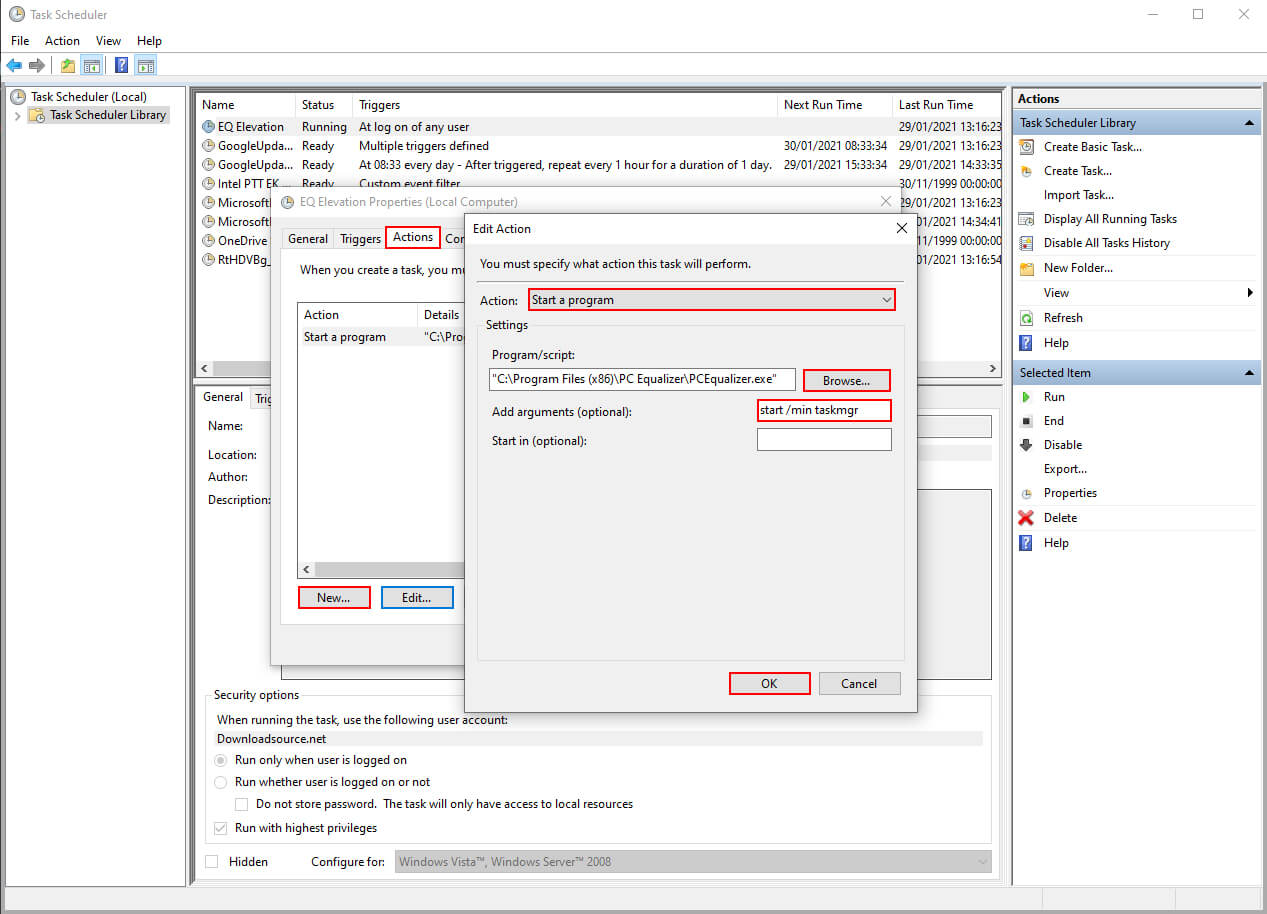
Task: Click the Up one level folder icon
Action: pos(67,65)
